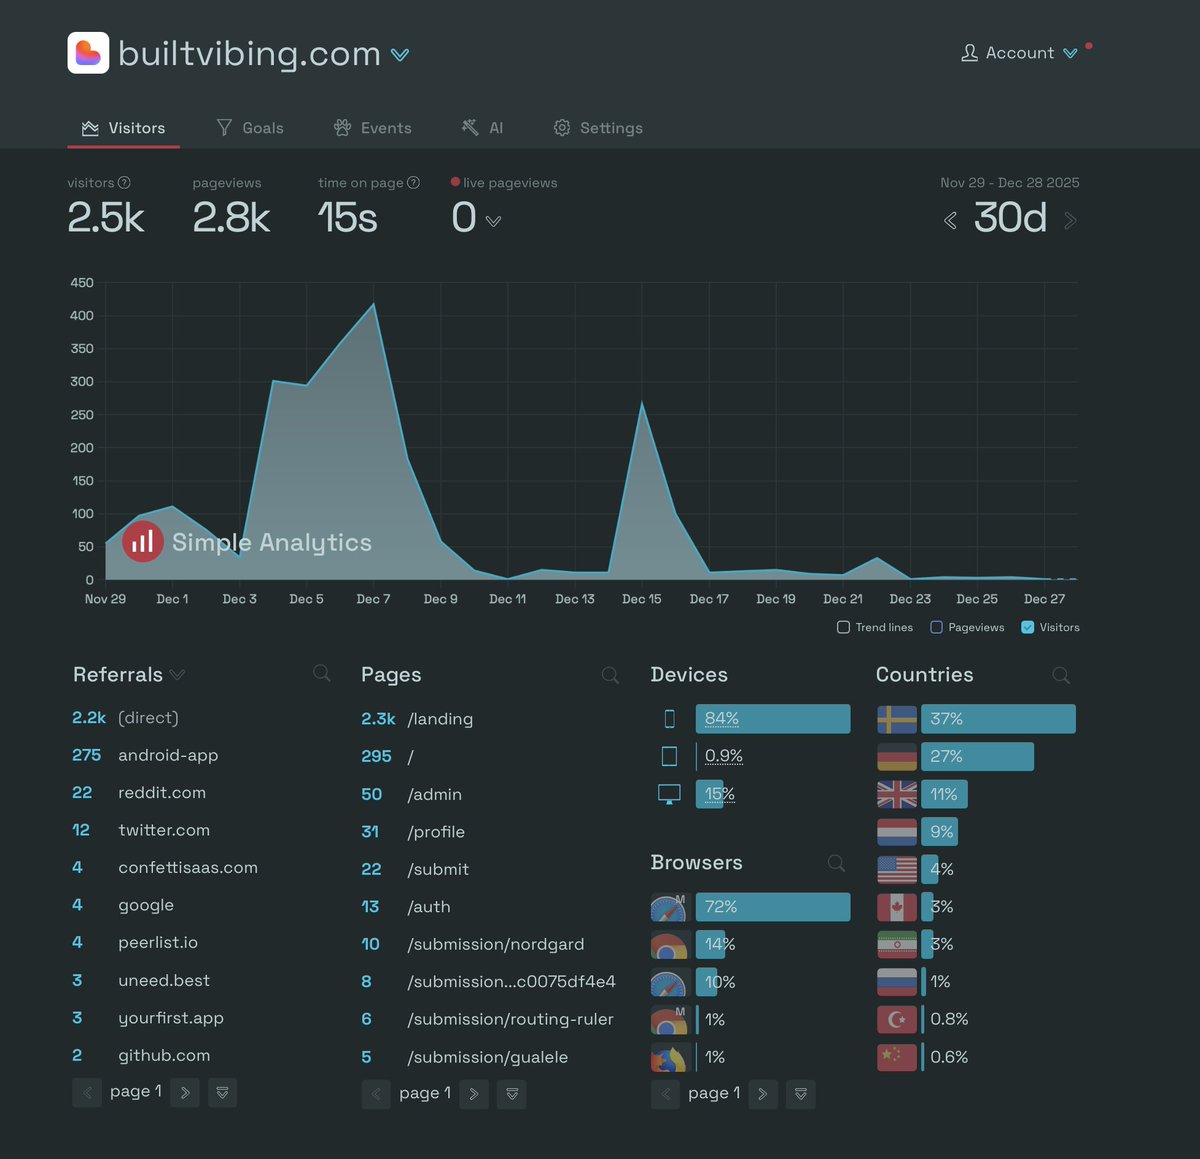Click the Turkey flag icon
Viewport: 1200px width, 1159px height.
coord(897,1019)
